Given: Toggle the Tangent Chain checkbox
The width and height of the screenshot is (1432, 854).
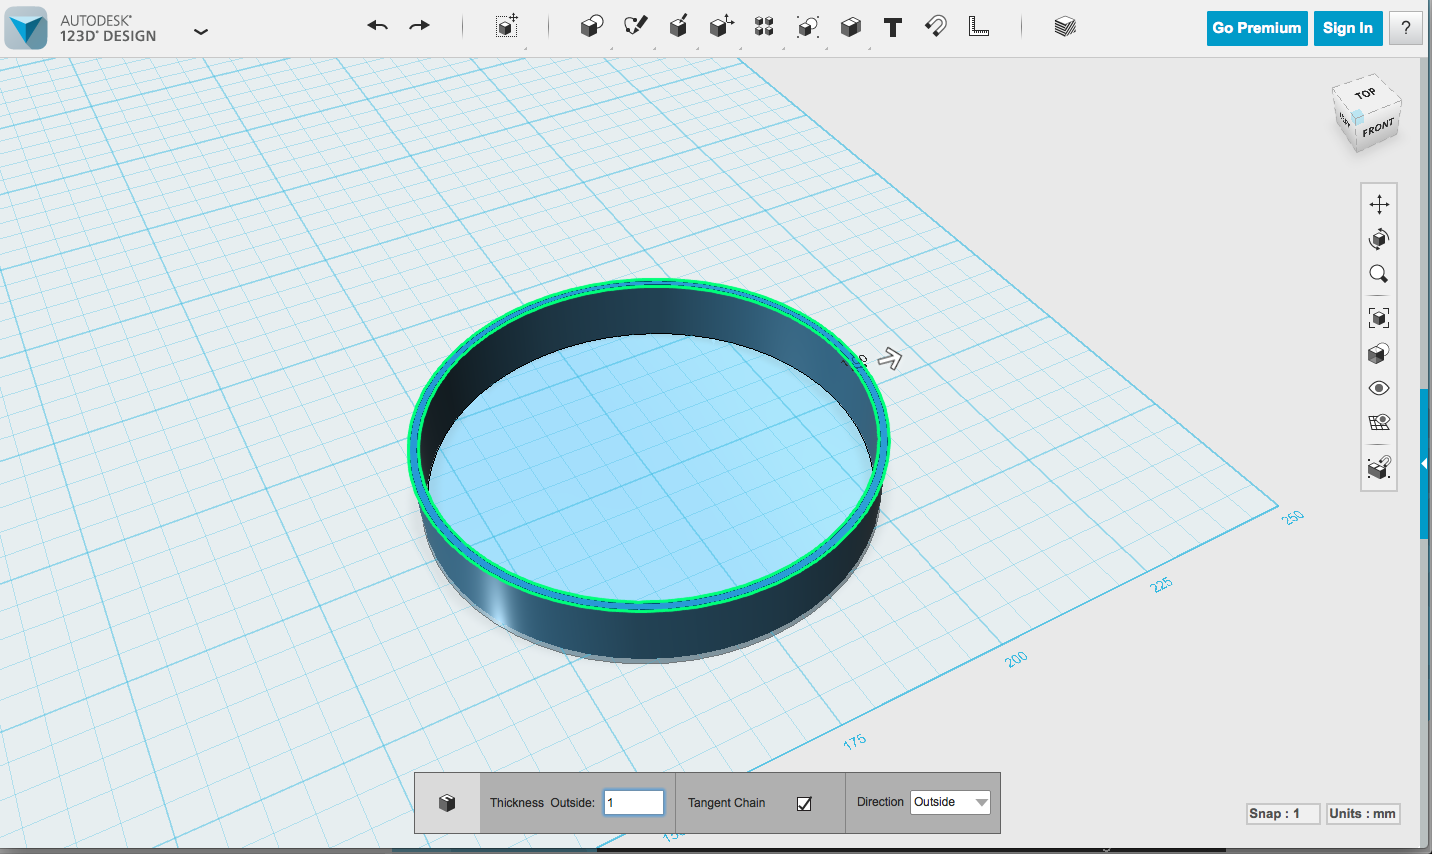Looking at the screenshot, I should (x=804, y=803).
